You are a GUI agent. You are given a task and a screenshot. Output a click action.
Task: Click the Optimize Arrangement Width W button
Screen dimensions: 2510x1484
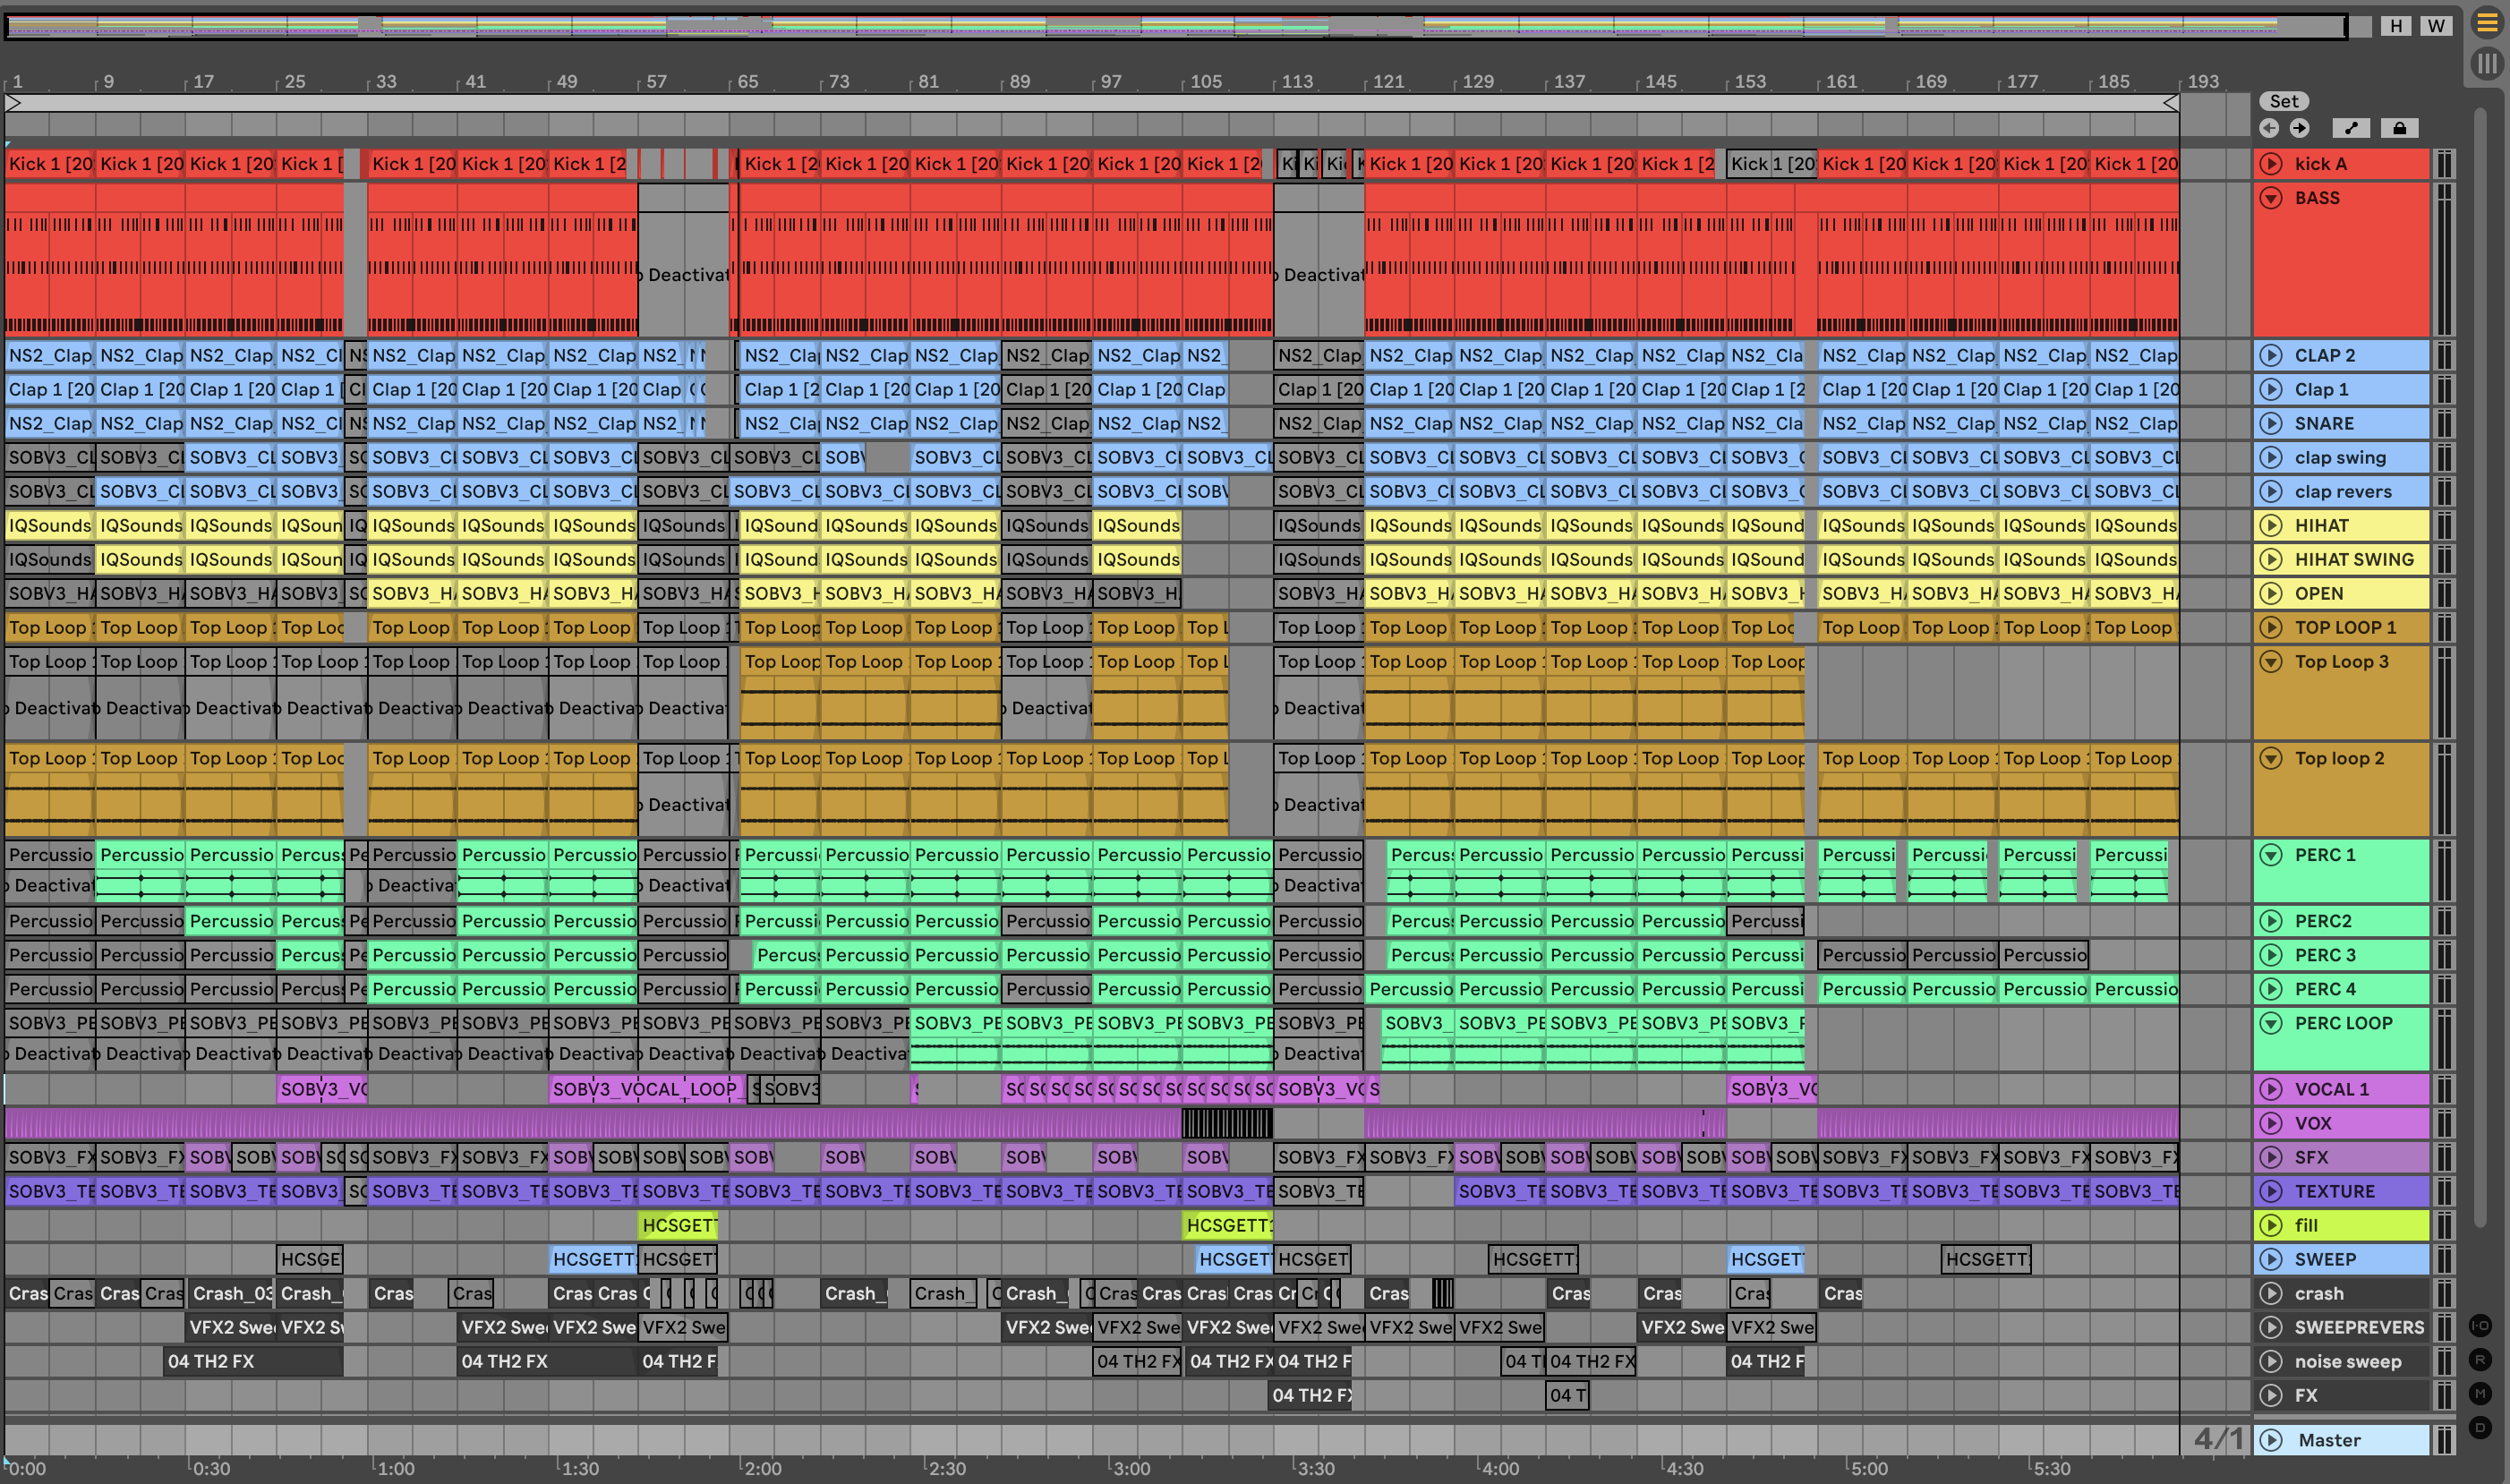2436,26
